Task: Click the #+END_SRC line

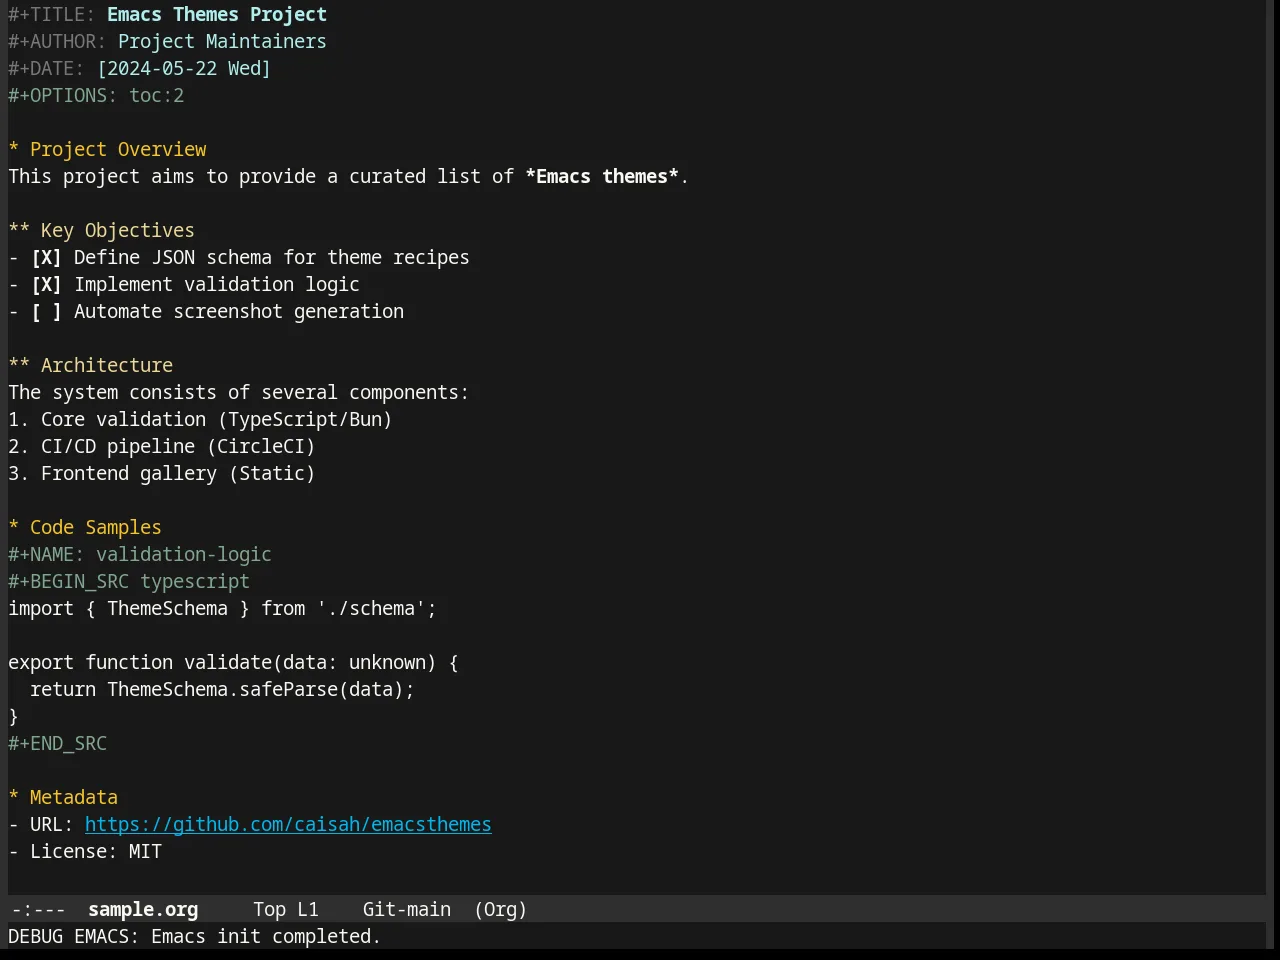Action: (x=58, y=744)
